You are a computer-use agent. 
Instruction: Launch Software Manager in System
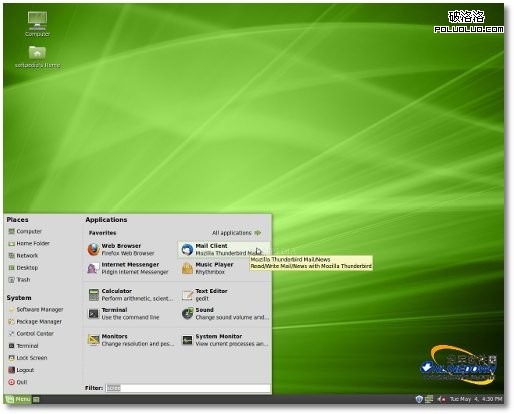point(36,310)
